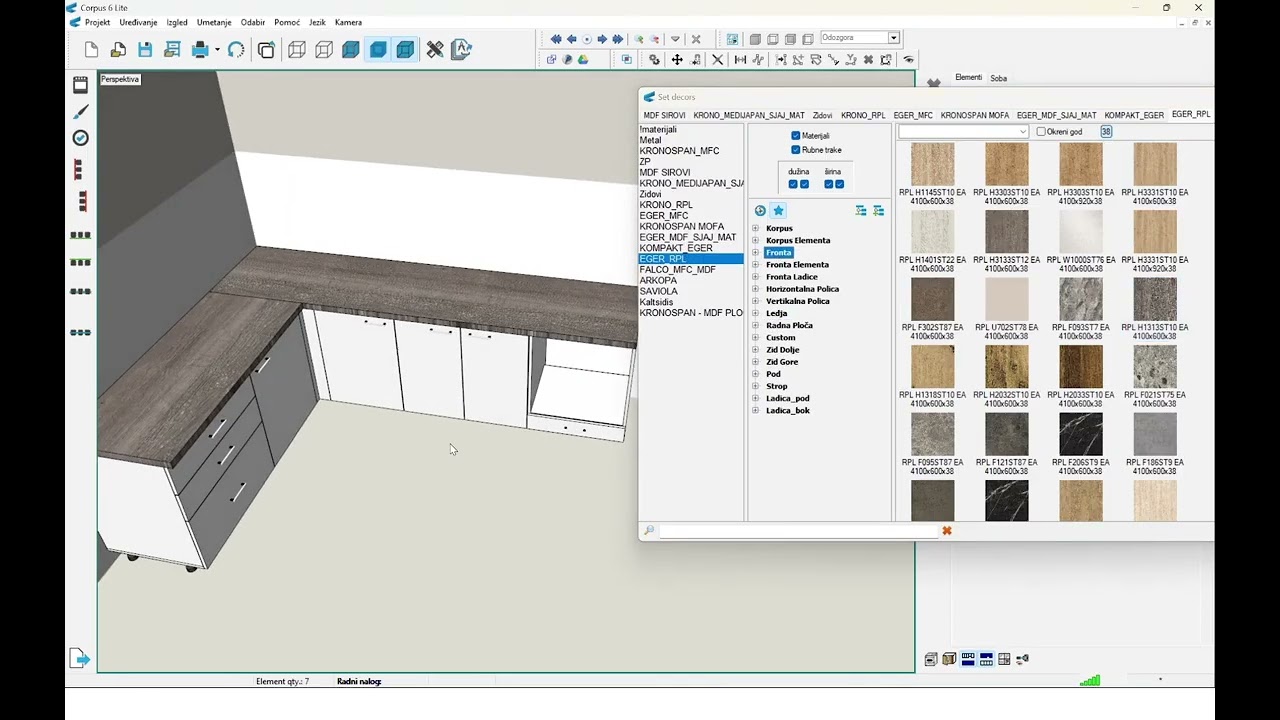This screenshot has height=720, width=1280.
Task: Save the project with the floppy disk icon
Action: (145, 50)
